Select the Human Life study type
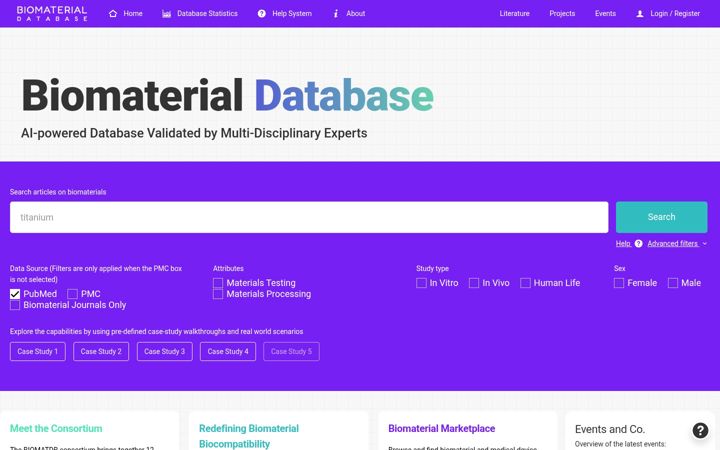The height and width of the screenshot is (450, 720). tap(525, 283)
